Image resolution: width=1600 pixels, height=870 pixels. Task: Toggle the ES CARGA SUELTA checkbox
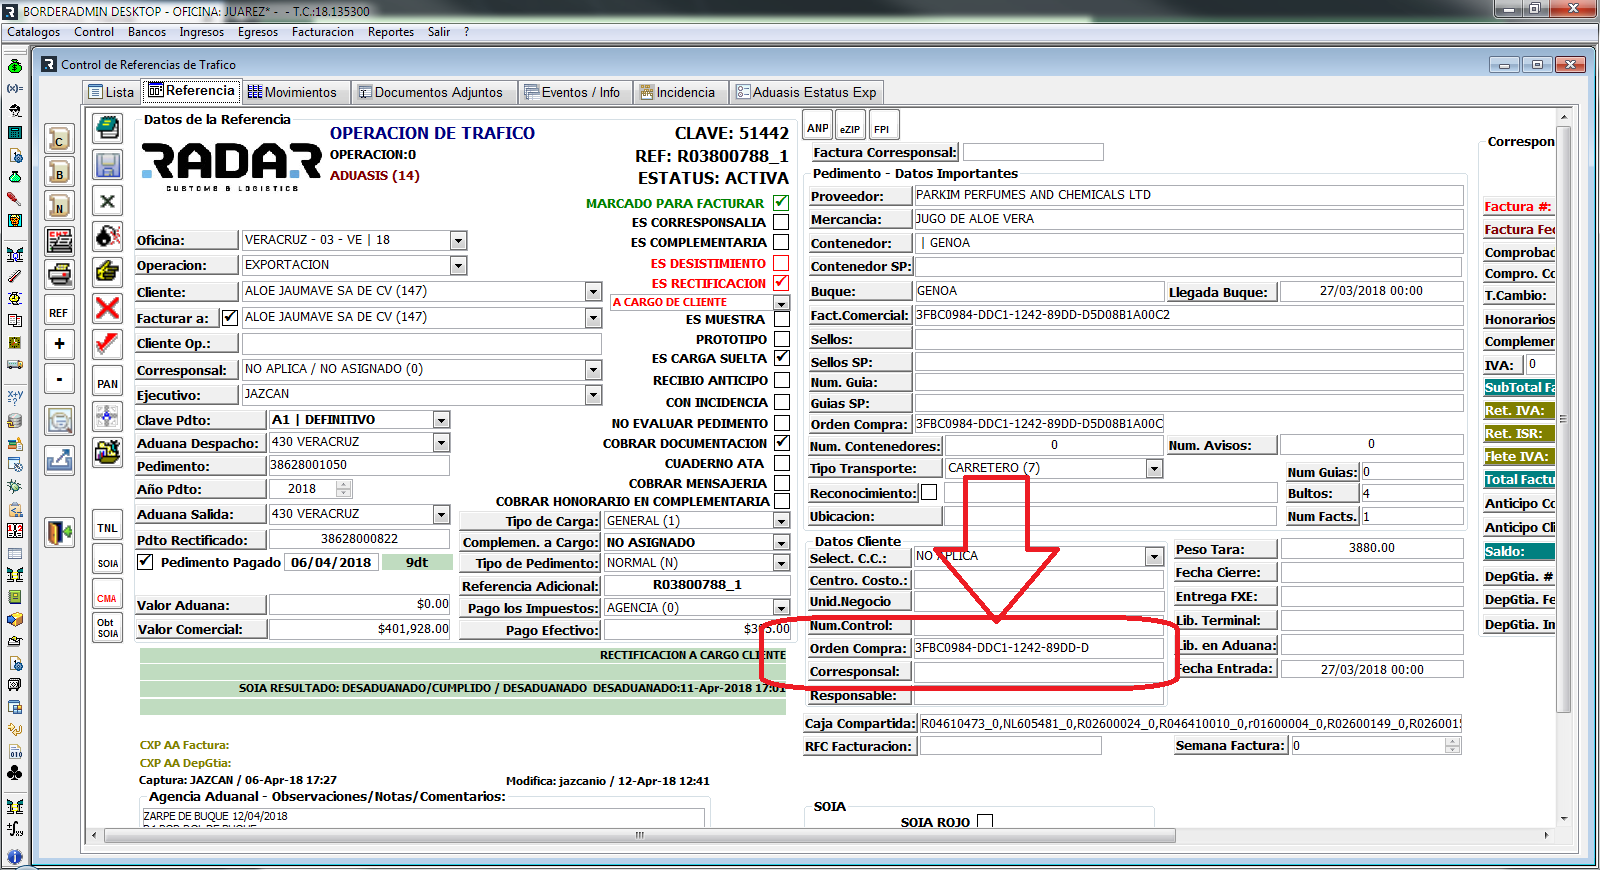pyautogui.click(x=781, y=358)
